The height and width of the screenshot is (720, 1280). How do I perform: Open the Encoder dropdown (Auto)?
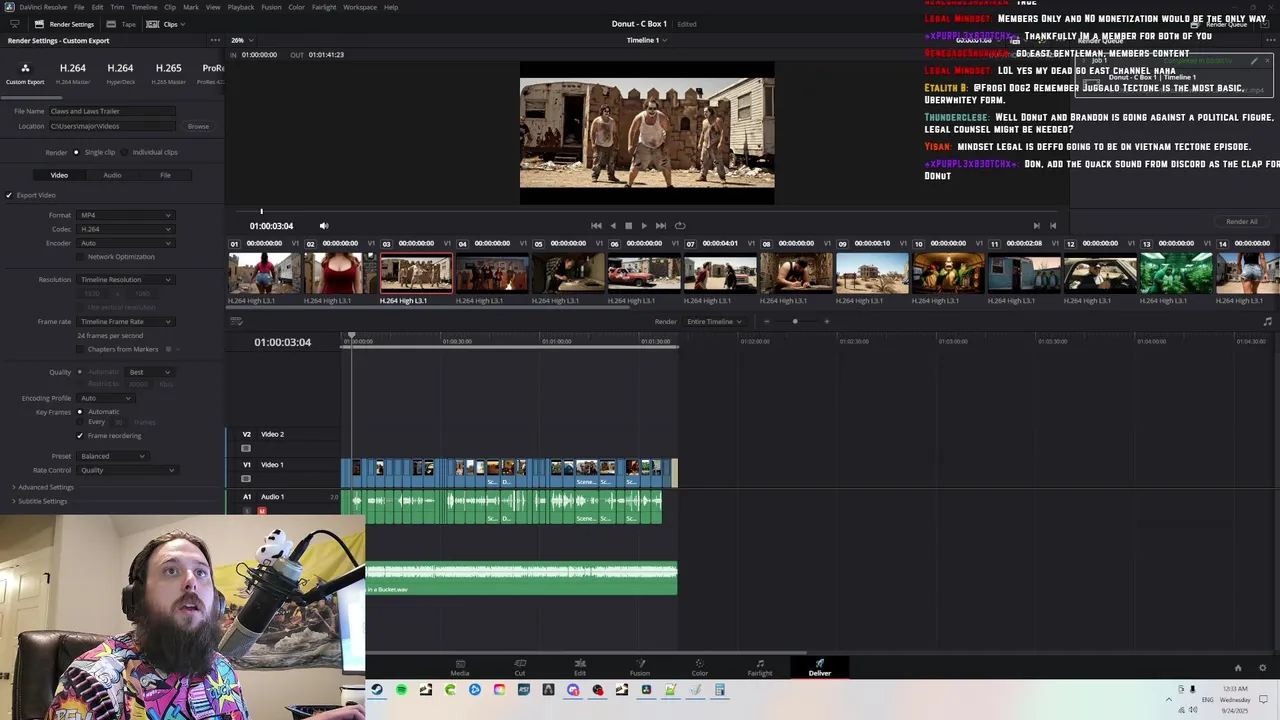pyautogui.click(x=125, y=243)
